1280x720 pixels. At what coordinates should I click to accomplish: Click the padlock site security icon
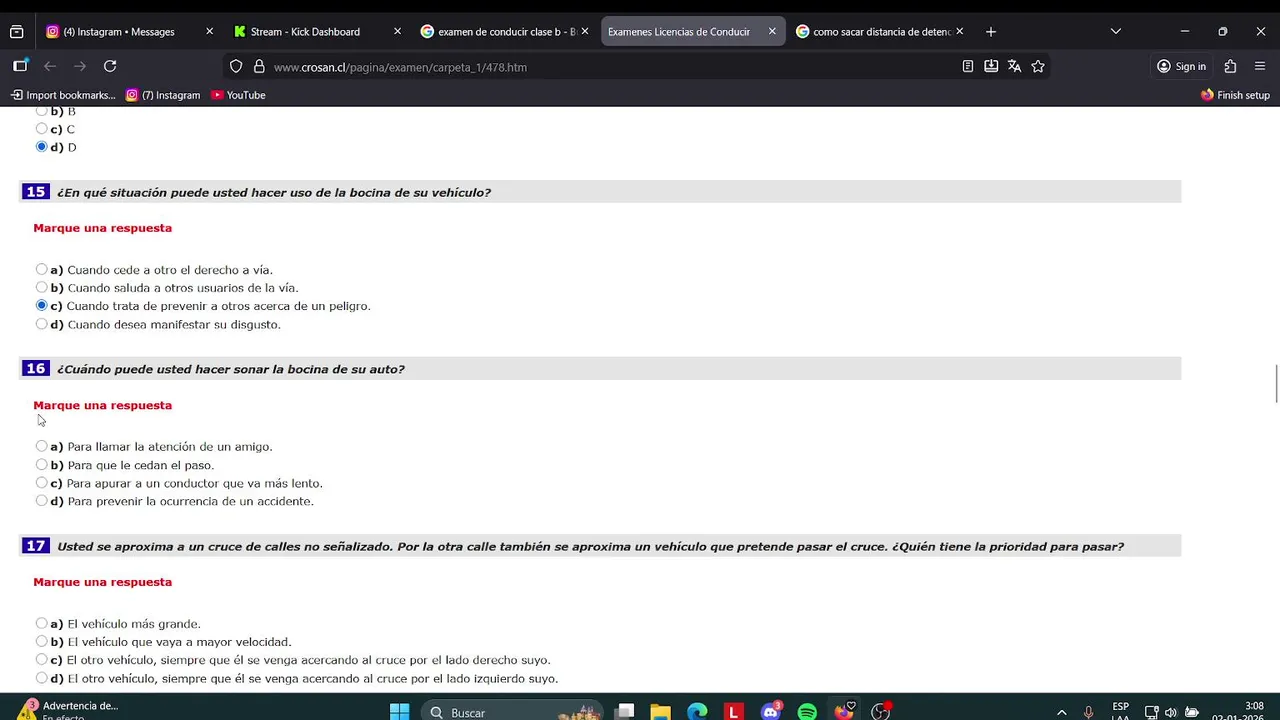pyautogui.click(x=259, y=67)
